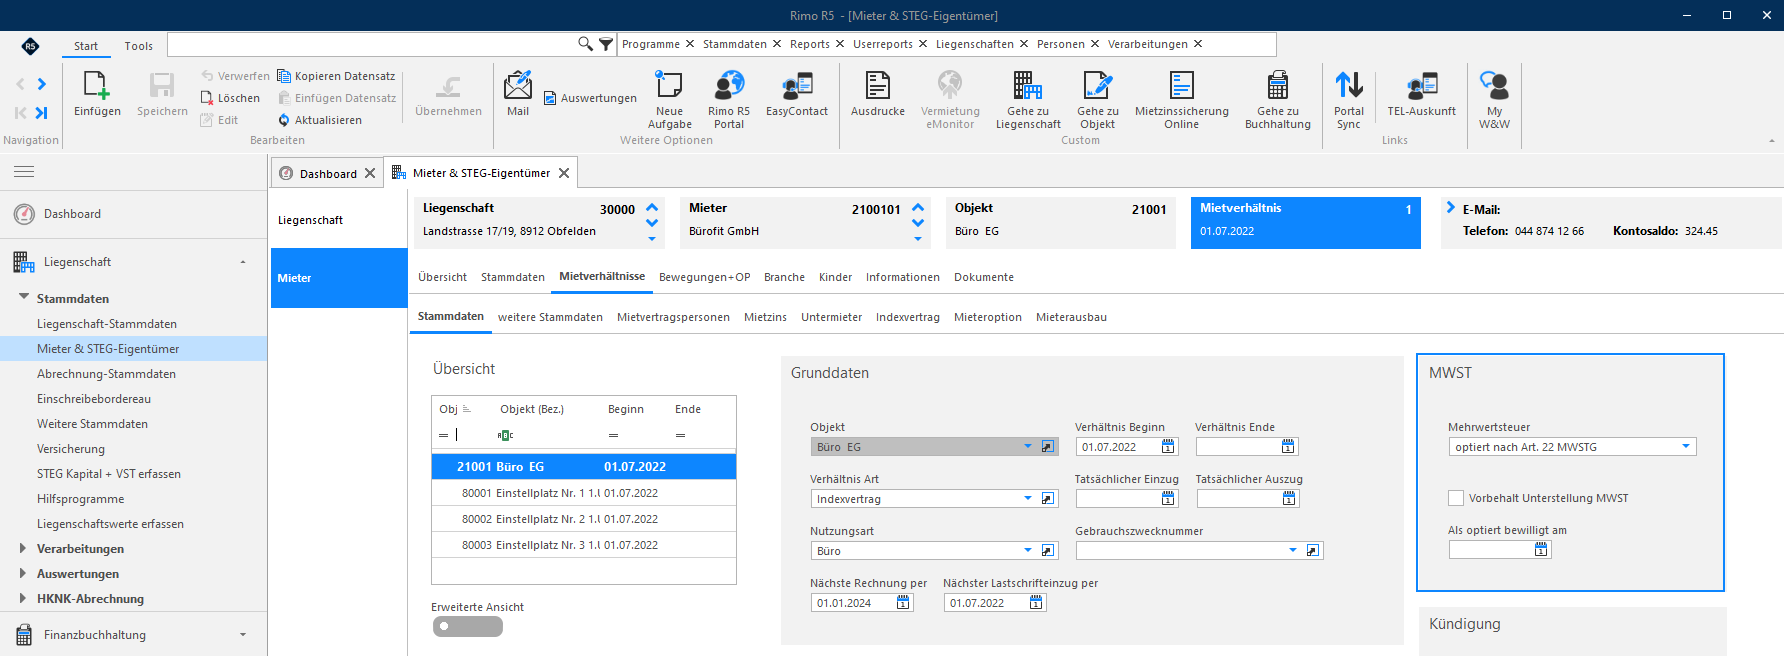Open the Mail function

518,95
